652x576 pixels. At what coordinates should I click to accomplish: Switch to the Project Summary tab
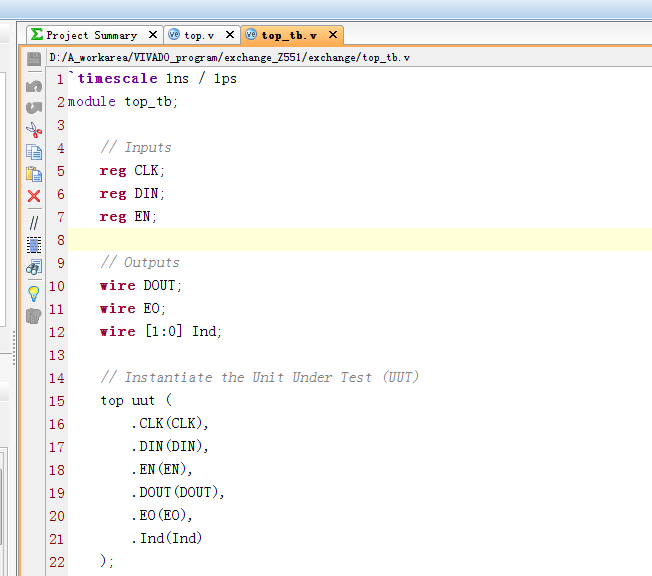91,35
